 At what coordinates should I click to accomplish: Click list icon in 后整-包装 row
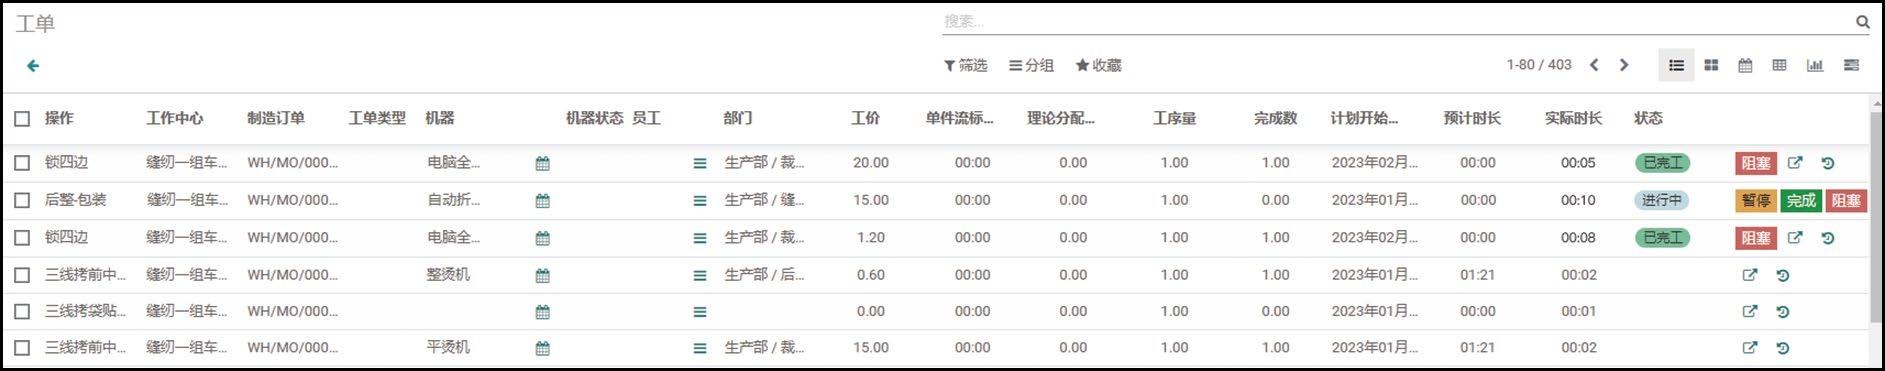click(x=700, y=201)
